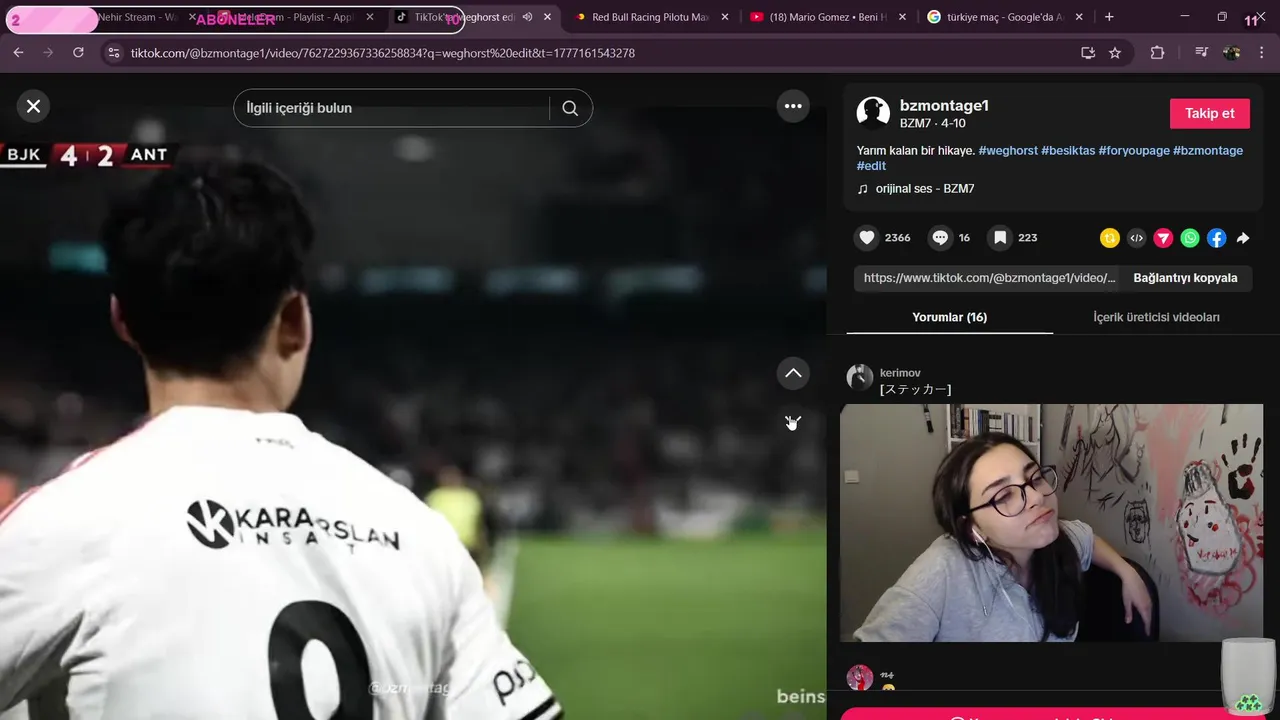Click the like count 2366
The height and width of the screenshot is (720, 1280).
(898, 238)
